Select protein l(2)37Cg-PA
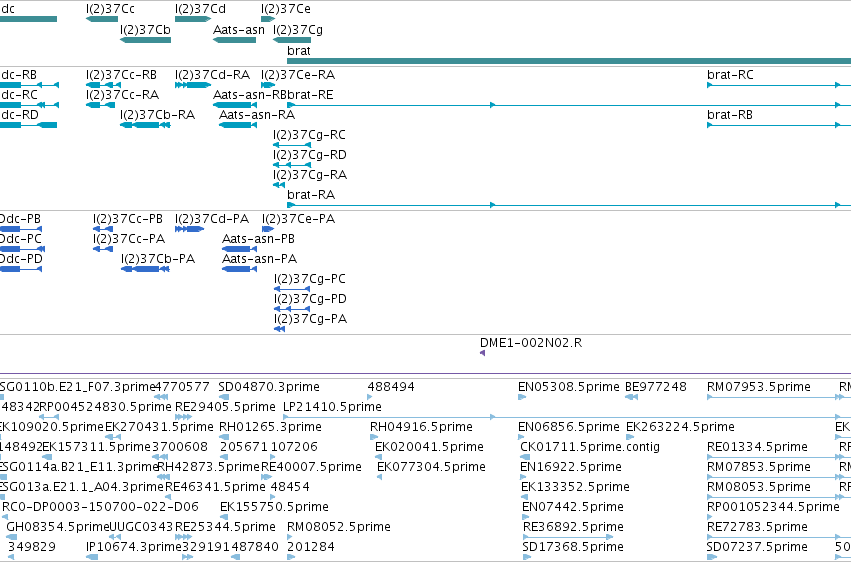This screenshot has width=851, height=562. click(280, 329)
